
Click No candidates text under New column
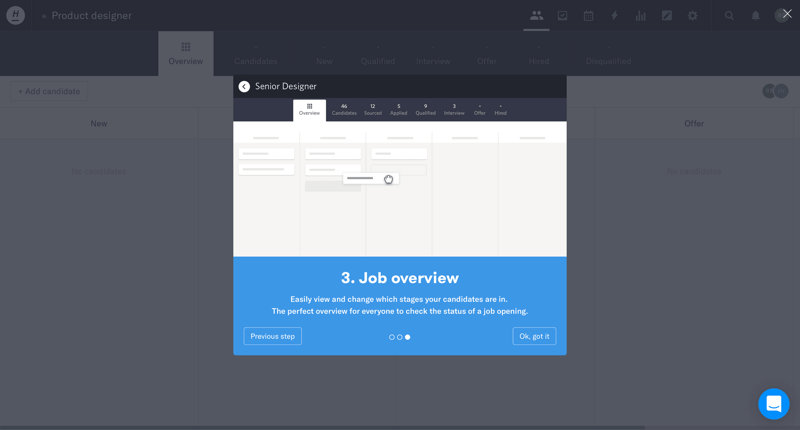point(99,171)
